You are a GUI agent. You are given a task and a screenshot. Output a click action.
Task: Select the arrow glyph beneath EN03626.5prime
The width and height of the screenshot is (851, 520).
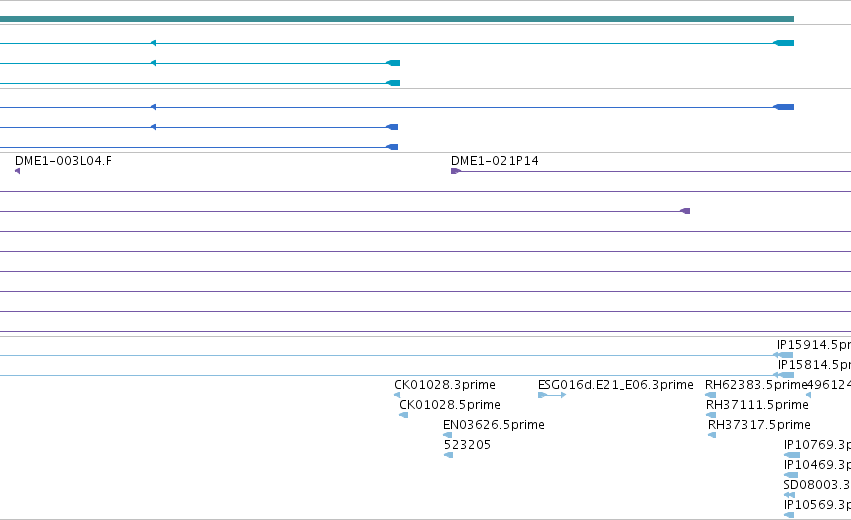tap(448, 435)
